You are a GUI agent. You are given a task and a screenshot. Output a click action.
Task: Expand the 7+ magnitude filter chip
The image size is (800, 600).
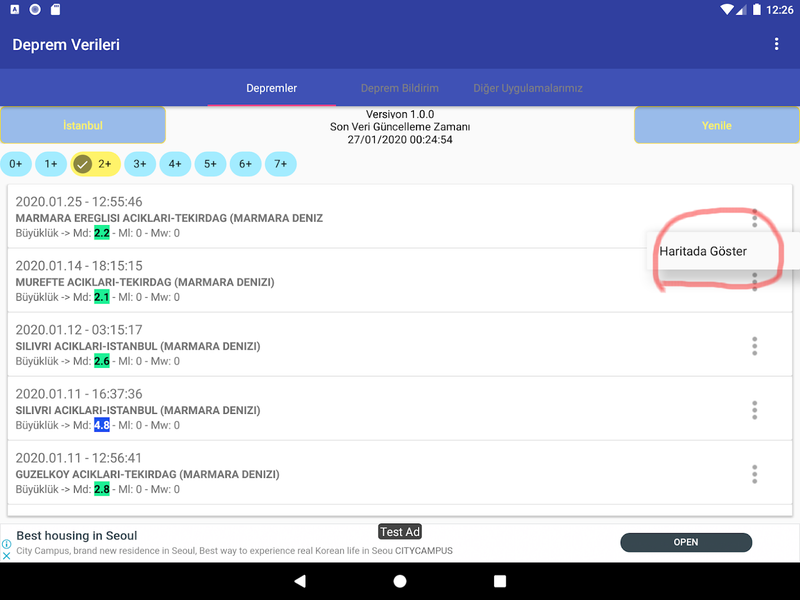(x=280, y=163)
